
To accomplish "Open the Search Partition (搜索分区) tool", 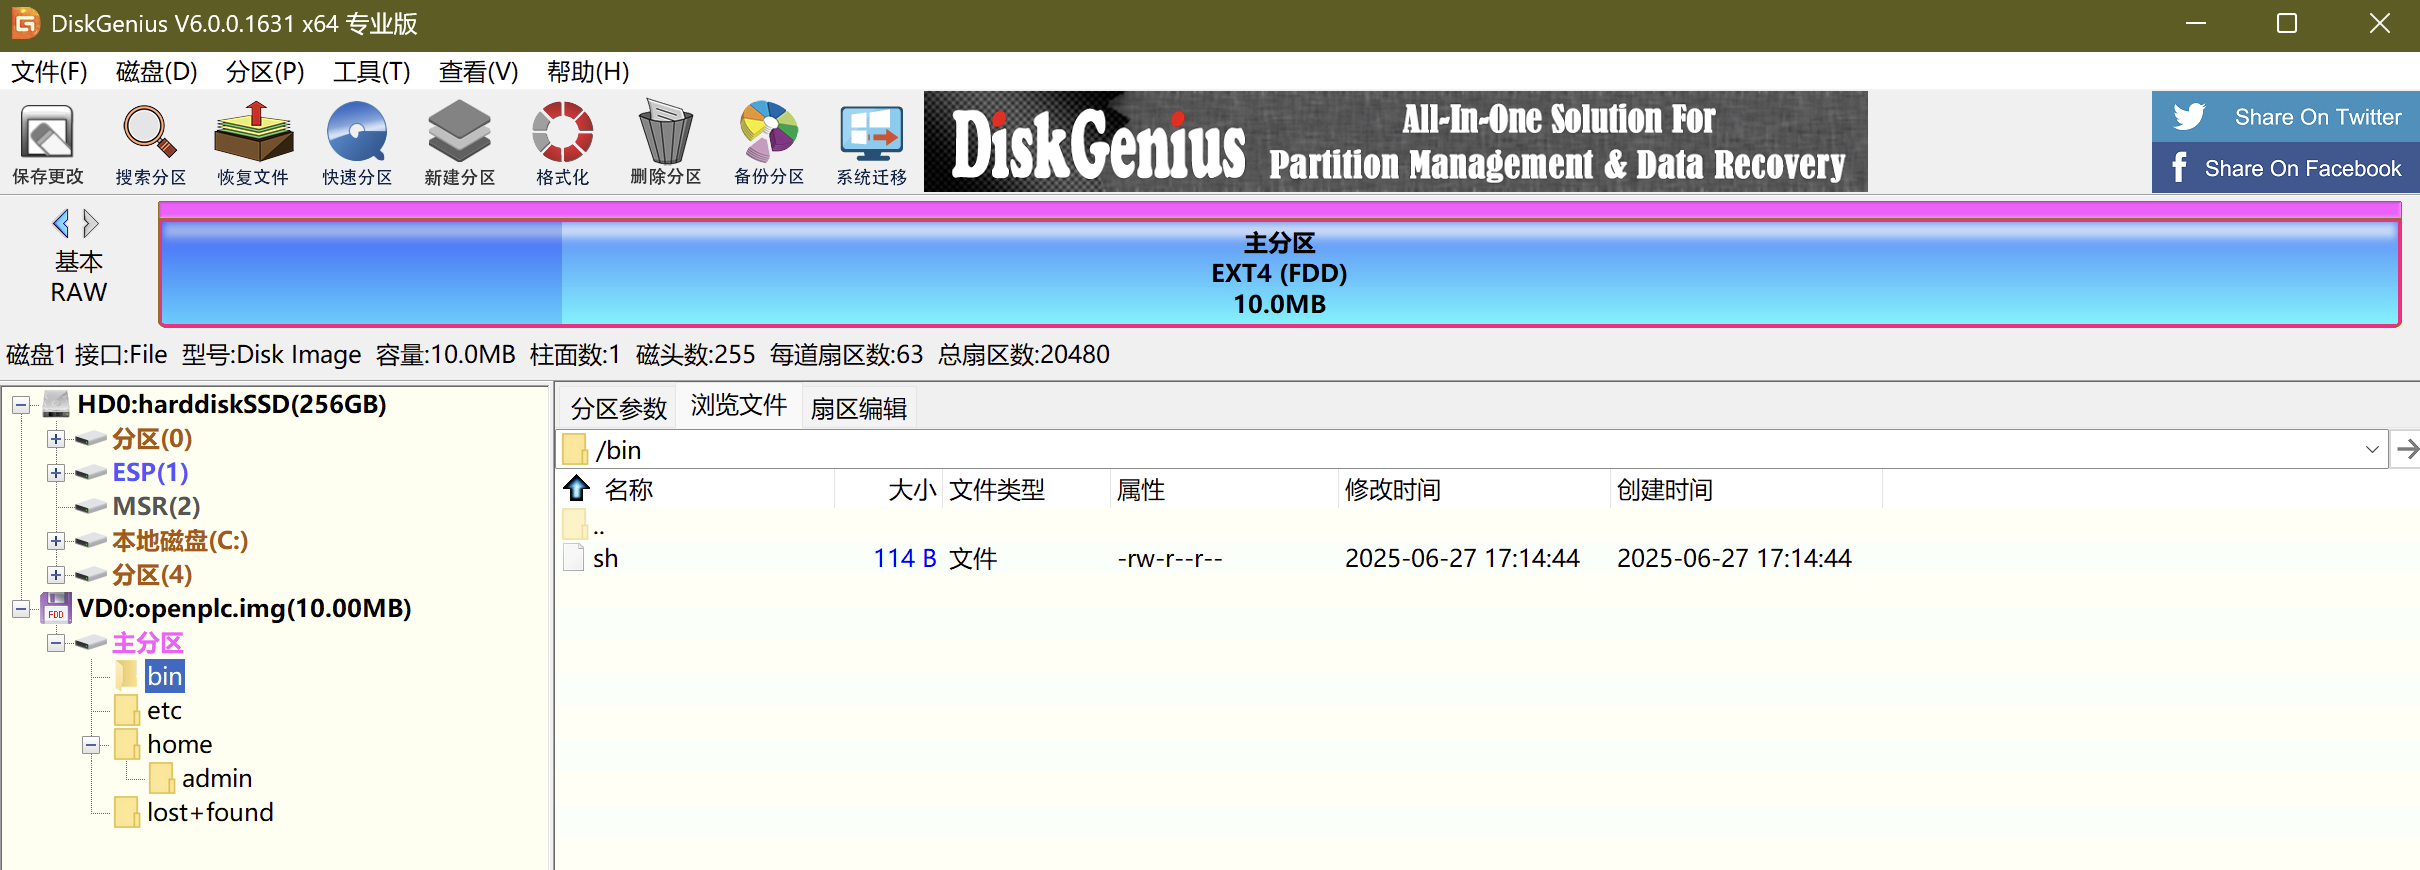I will [x=150, y=143].
